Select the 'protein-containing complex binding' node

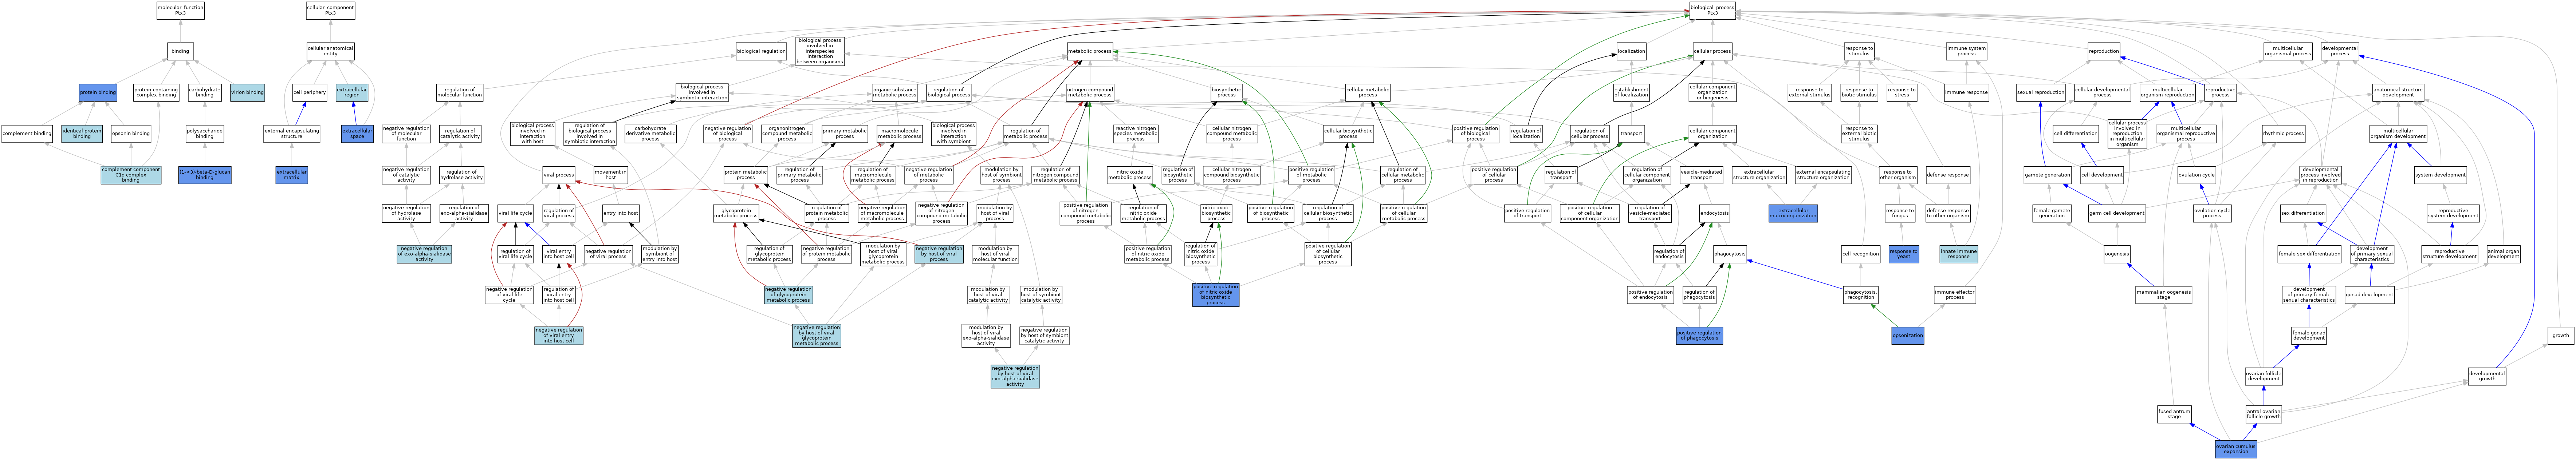pos(156,92)
